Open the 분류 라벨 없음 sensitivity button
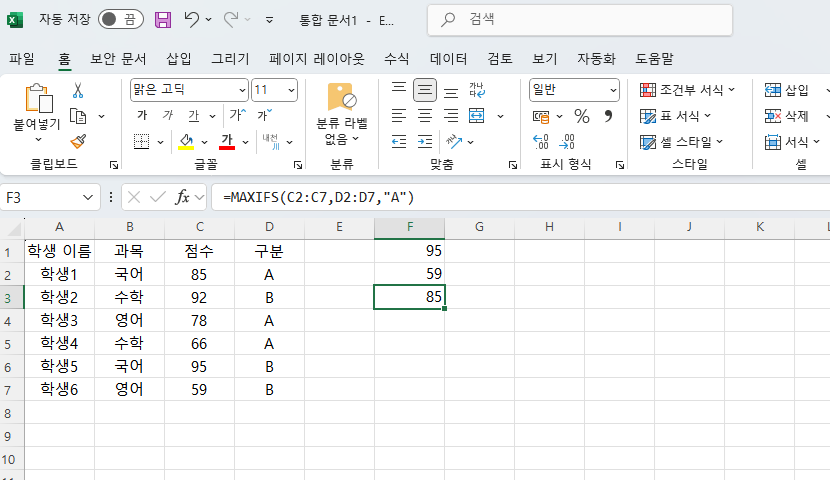Viewport: 830px width, 480px height. (x=341, y=114)
